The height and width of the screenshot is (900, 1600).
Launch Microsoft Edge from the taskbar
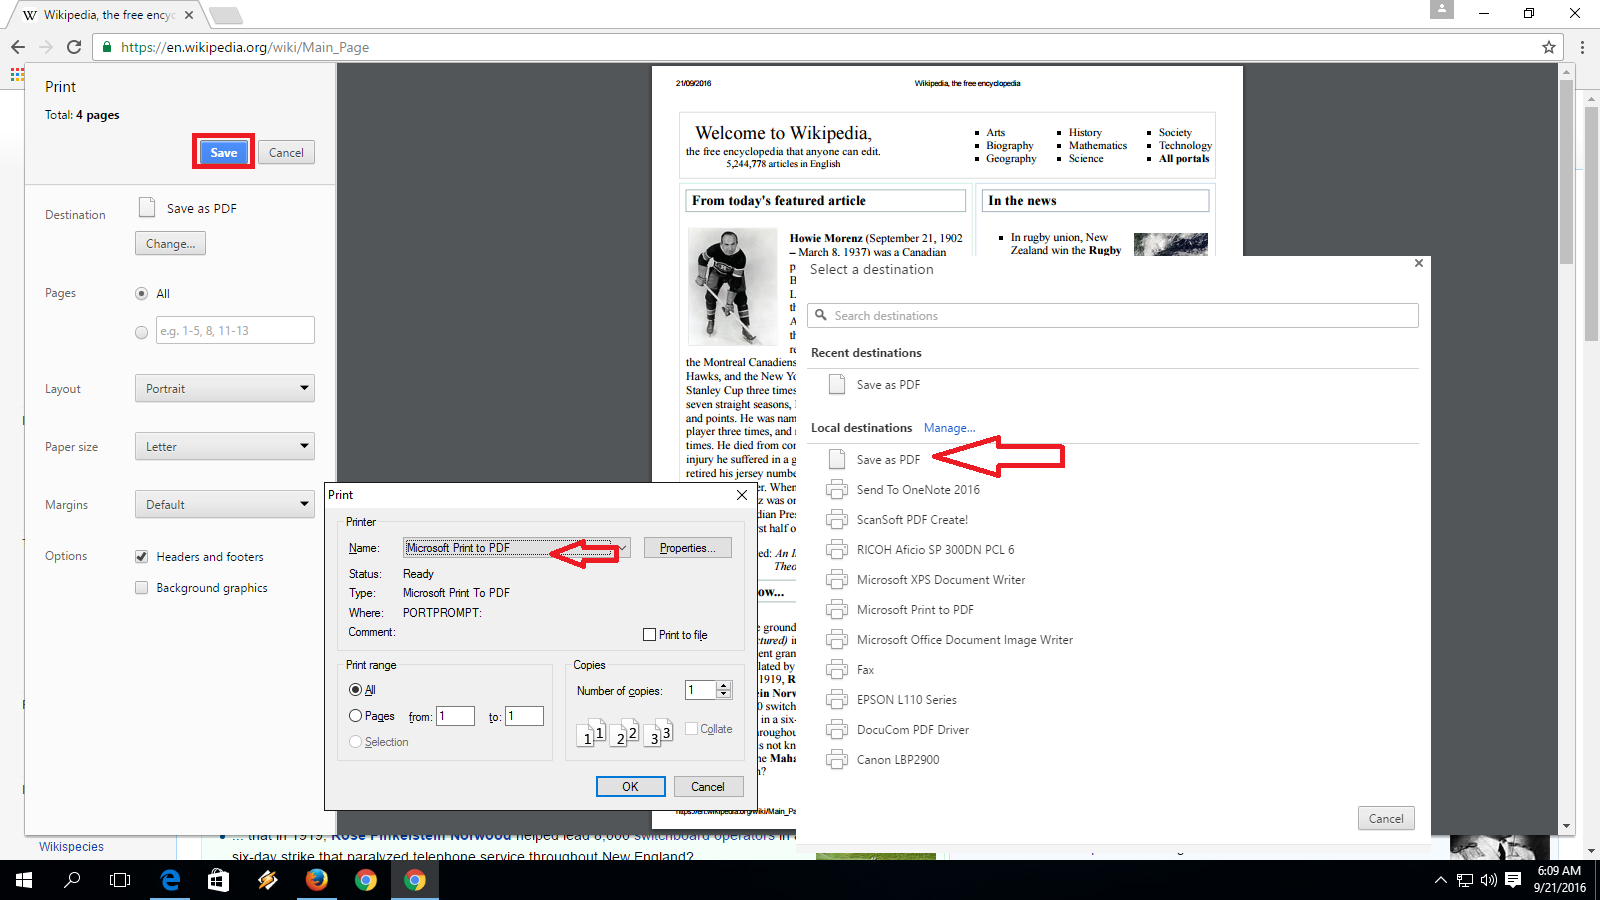pos(170,880)
